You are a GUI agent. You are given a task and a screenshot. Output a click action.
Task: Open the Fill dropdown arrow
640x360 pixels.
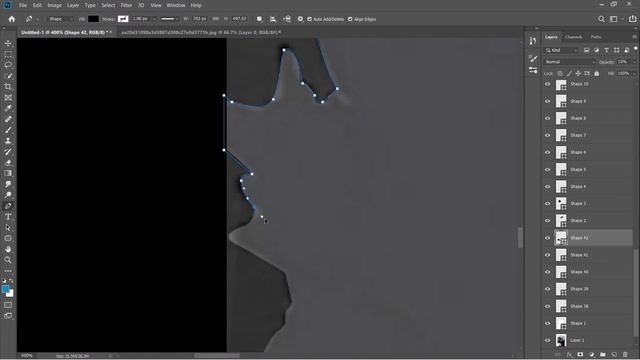point(634,73)
